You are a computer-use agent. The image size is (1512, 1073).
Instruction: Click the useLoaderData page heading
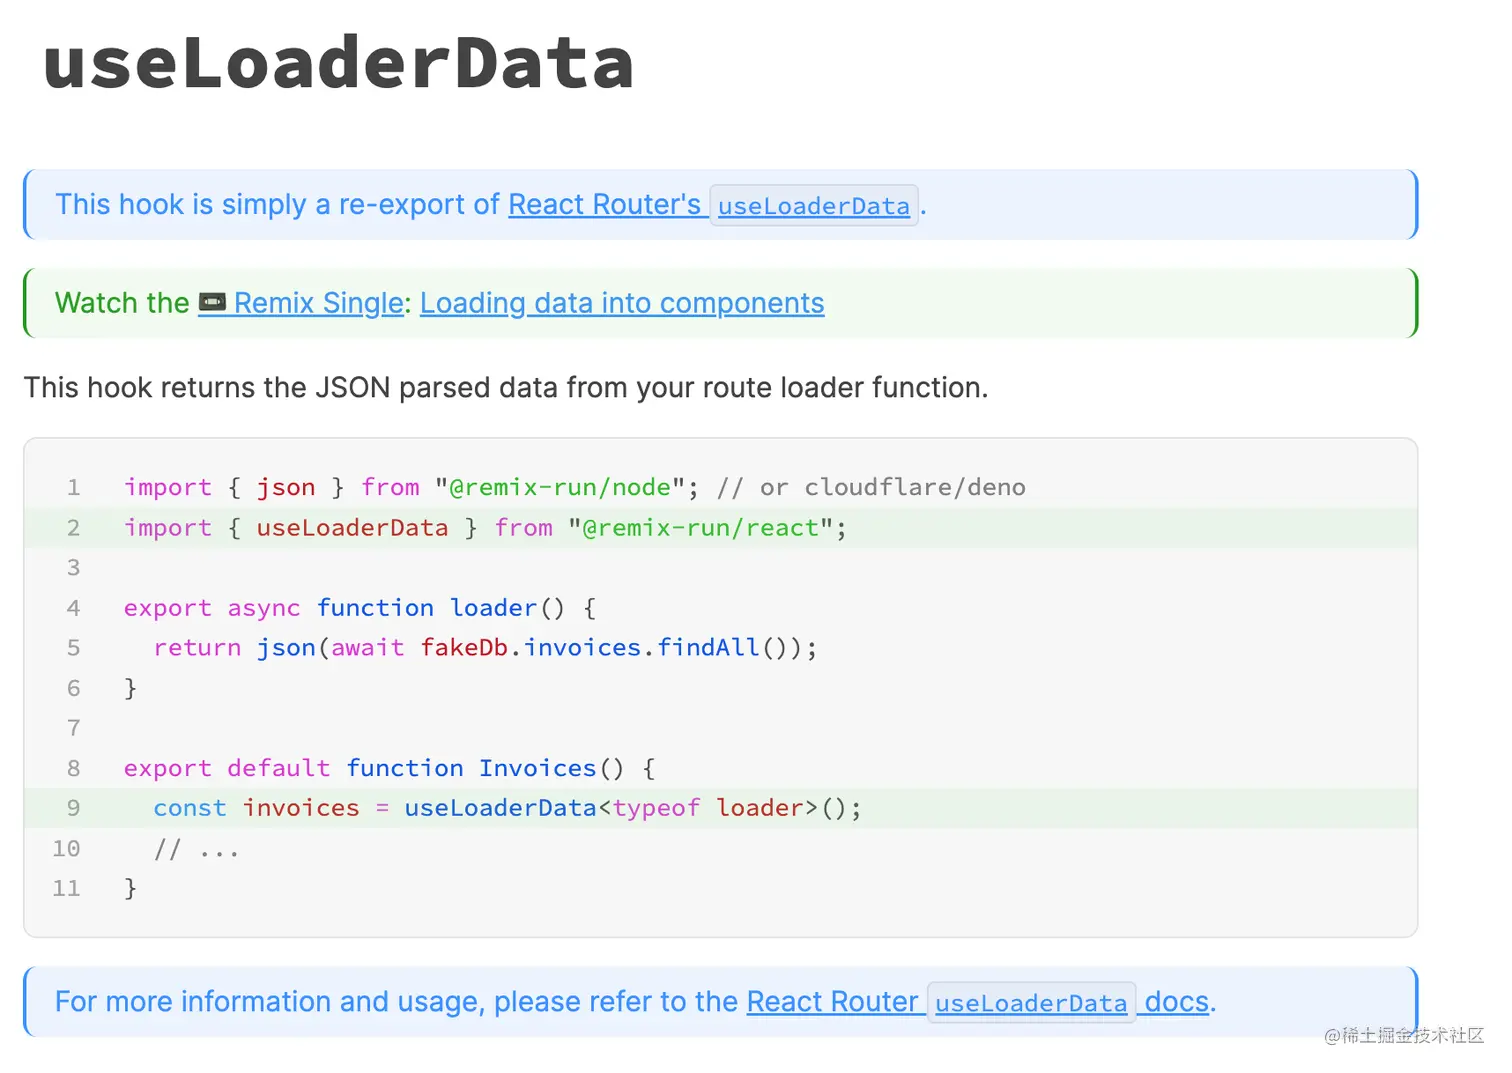click(338, 63)
